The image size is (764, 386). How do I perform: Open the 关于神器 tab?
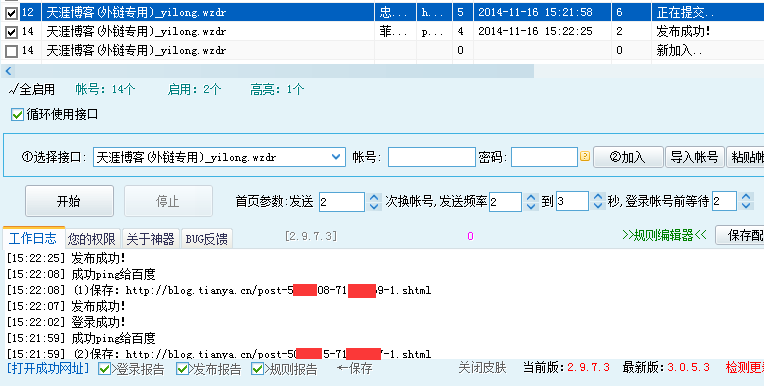[151, 239]
